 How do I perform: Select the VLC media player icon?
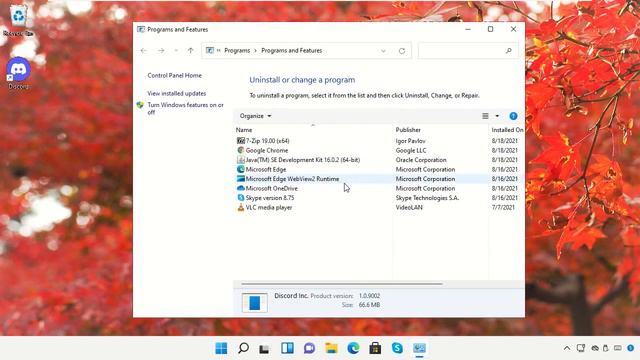pos(241,207)
